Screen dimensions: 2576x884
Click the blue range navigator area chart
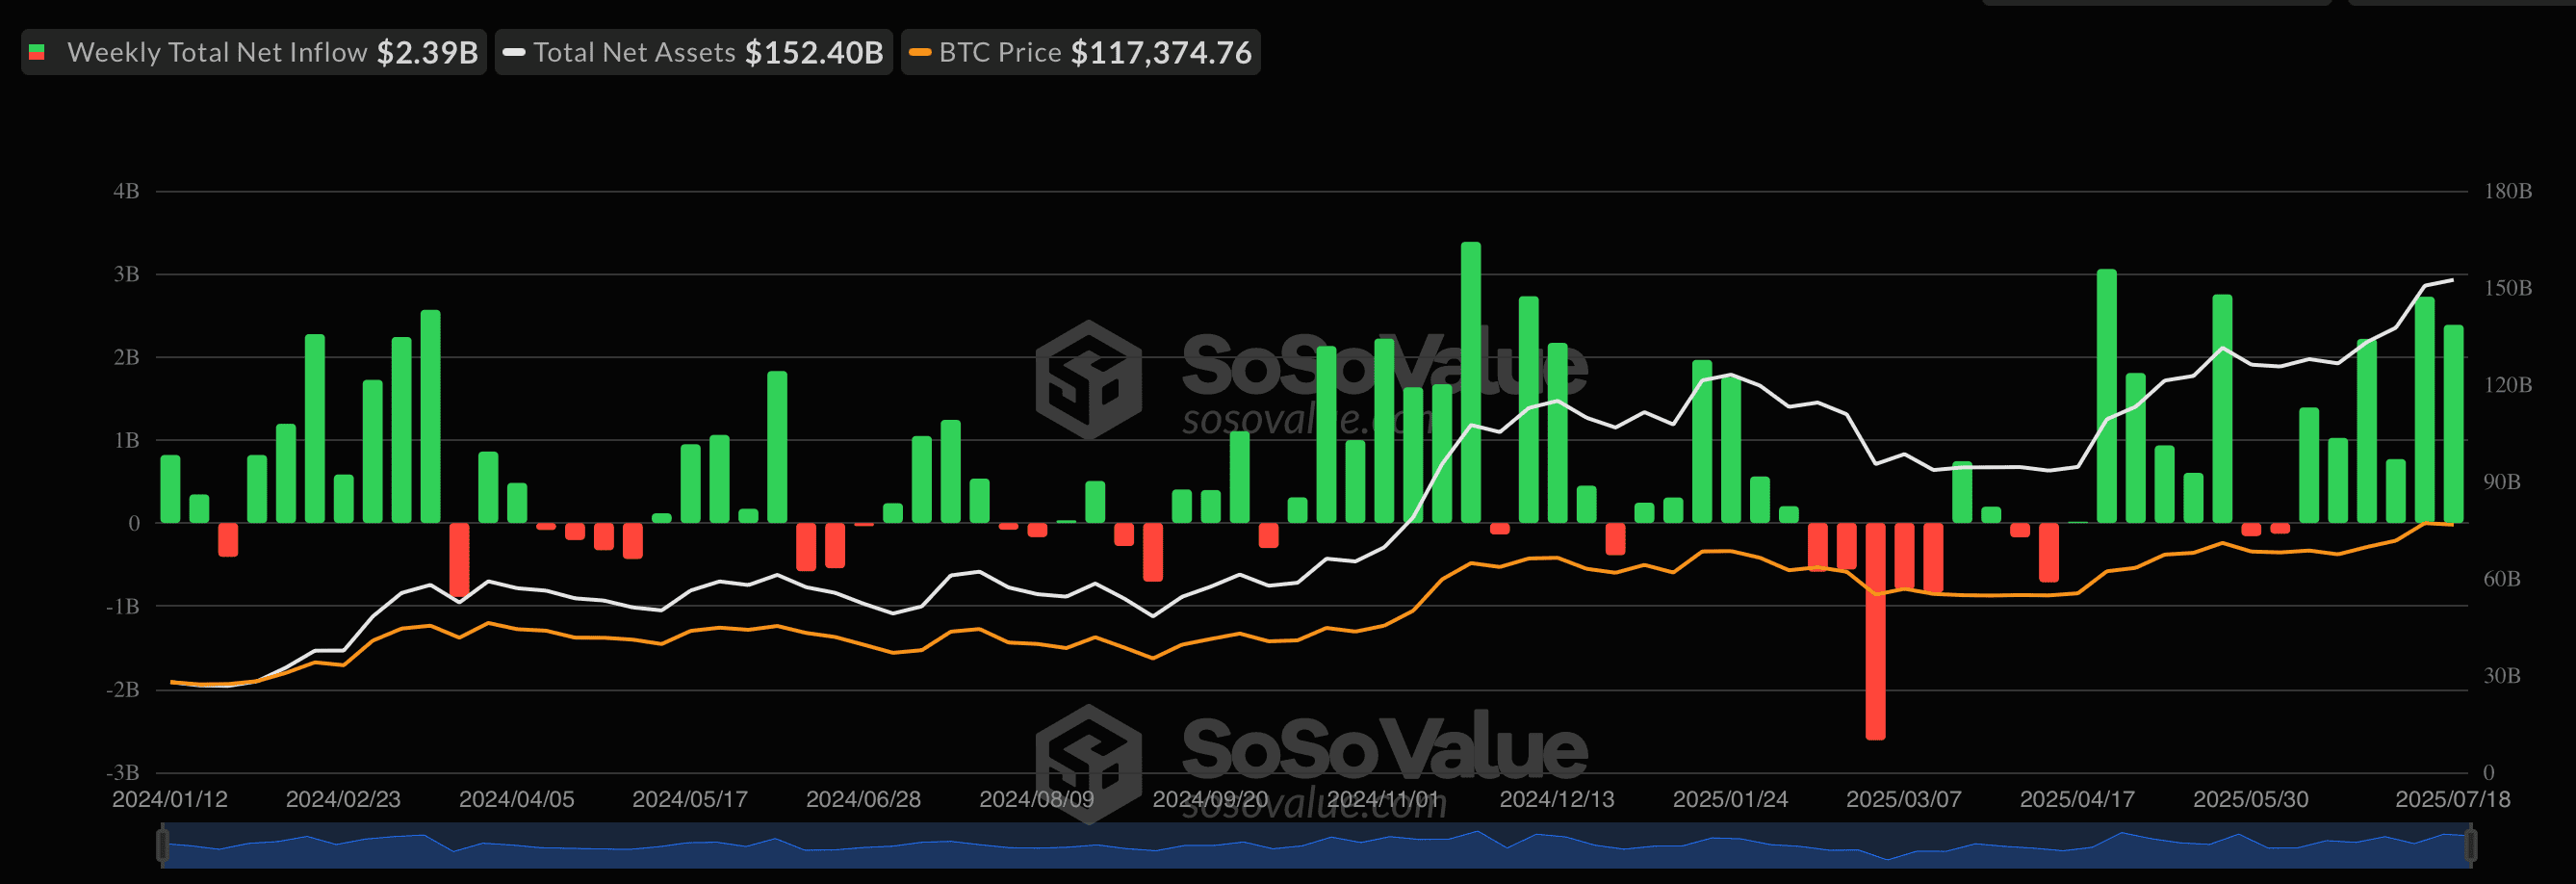tap(1316, 846)
